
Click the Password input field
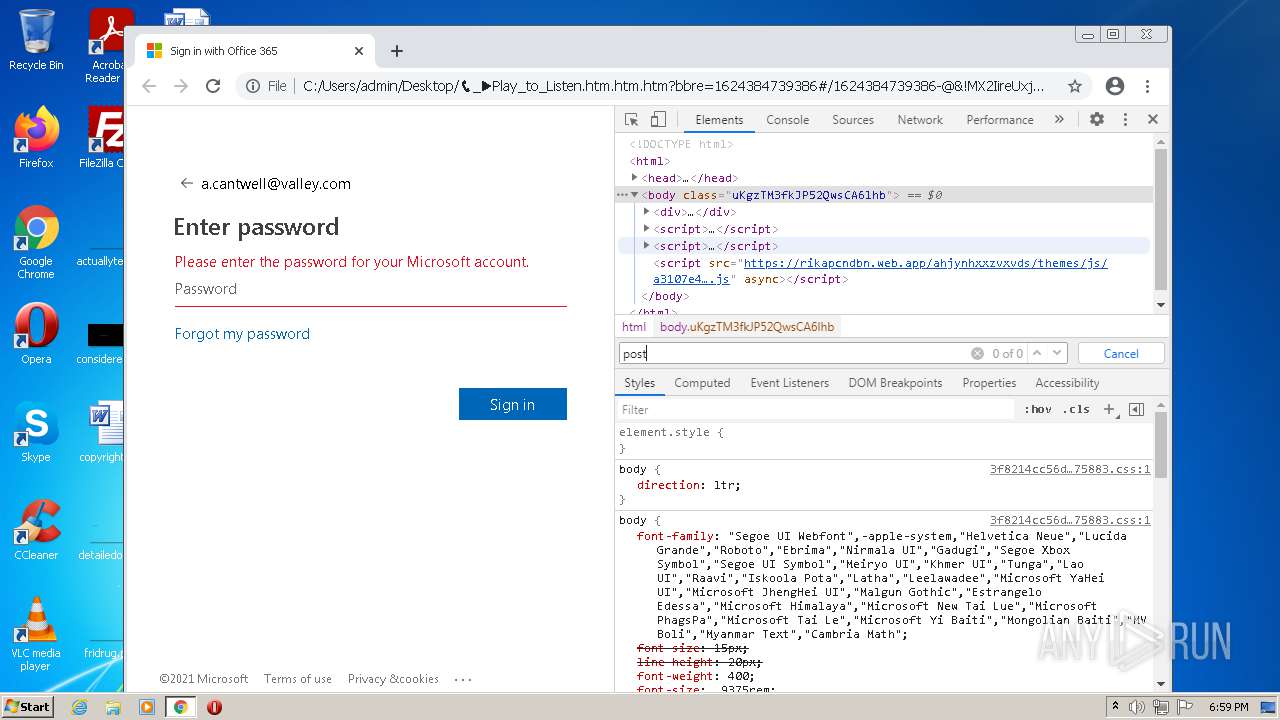click(370, 289)
